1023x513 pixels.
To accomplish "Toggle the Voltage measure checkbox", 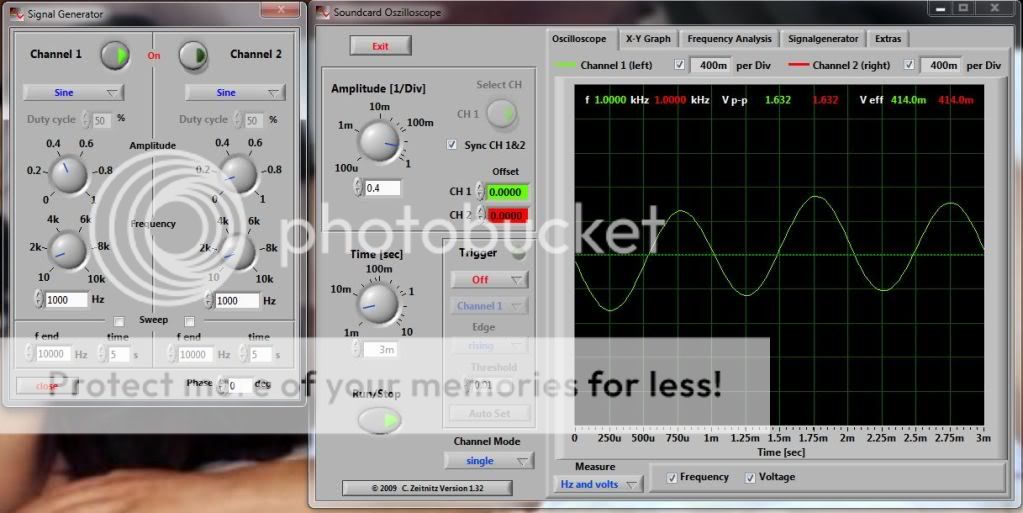I will [x=750, y=477].
